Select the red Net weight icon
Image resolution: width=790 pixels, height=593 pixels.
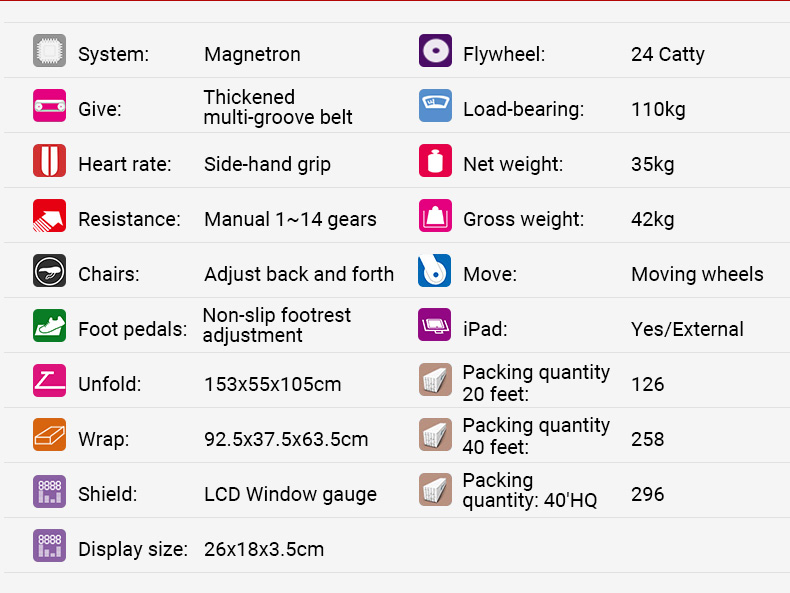coord(435,160)
